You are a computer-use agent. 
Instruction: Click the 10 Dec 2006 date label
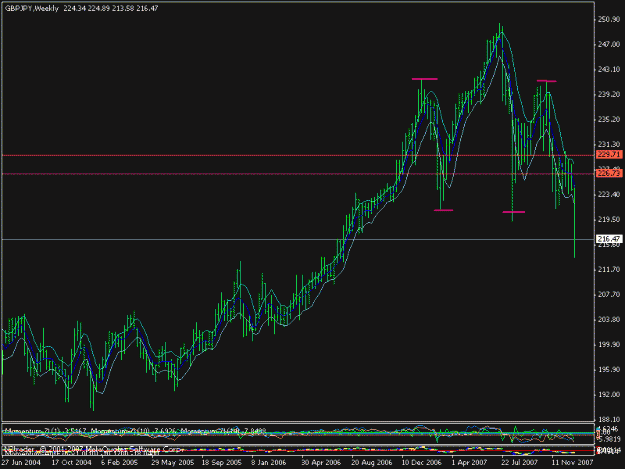(422, 463)
